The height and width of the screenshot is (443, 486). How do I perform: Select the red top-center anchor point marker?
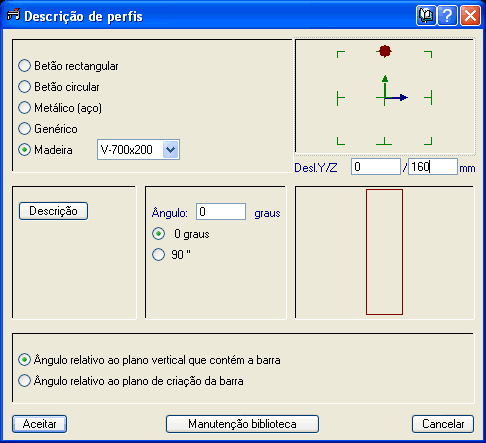tap(385, 51)
